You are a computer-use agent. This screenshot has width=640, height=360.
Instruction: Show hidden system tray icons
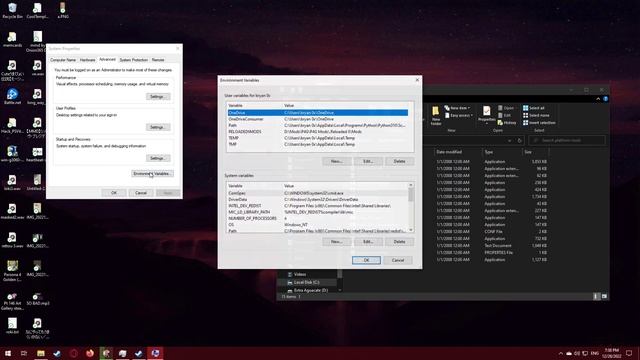tap(560, 353)
